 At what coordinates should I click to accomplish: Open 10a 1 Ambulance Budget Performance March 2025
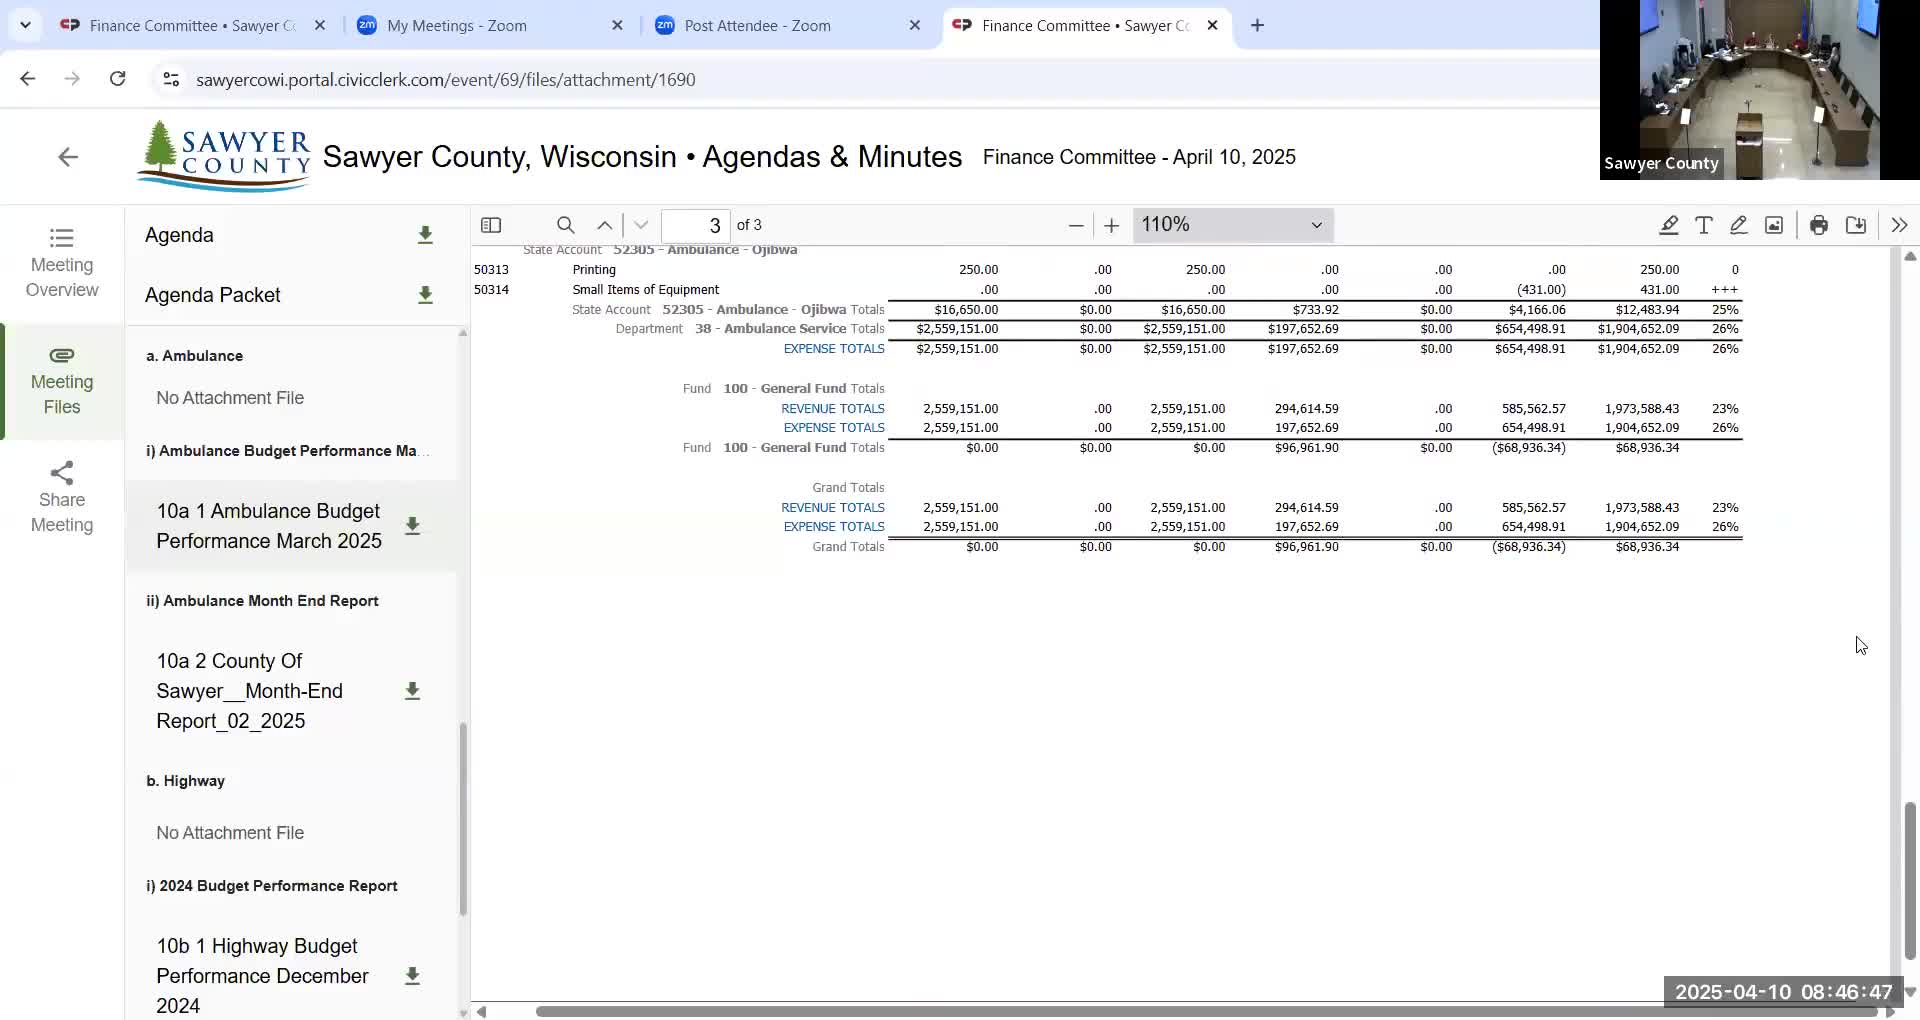269,526
